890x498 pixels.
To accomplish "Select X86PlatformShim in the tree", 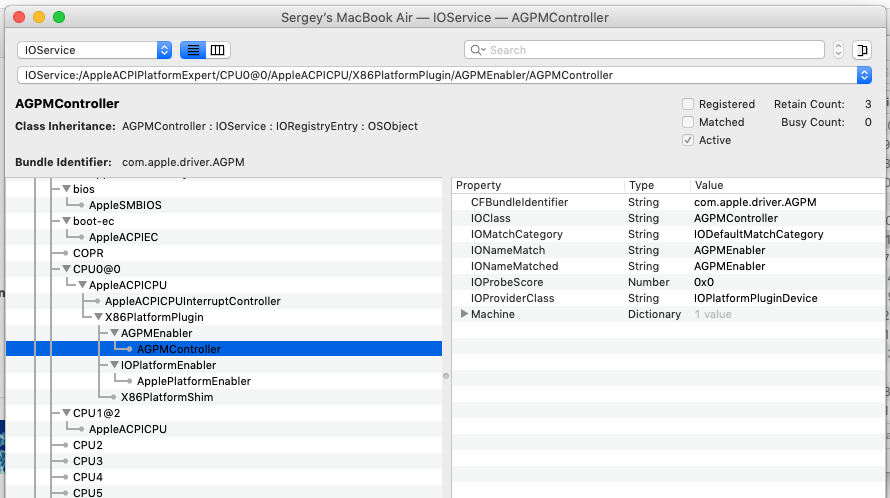I will click(x=167, y=397).
